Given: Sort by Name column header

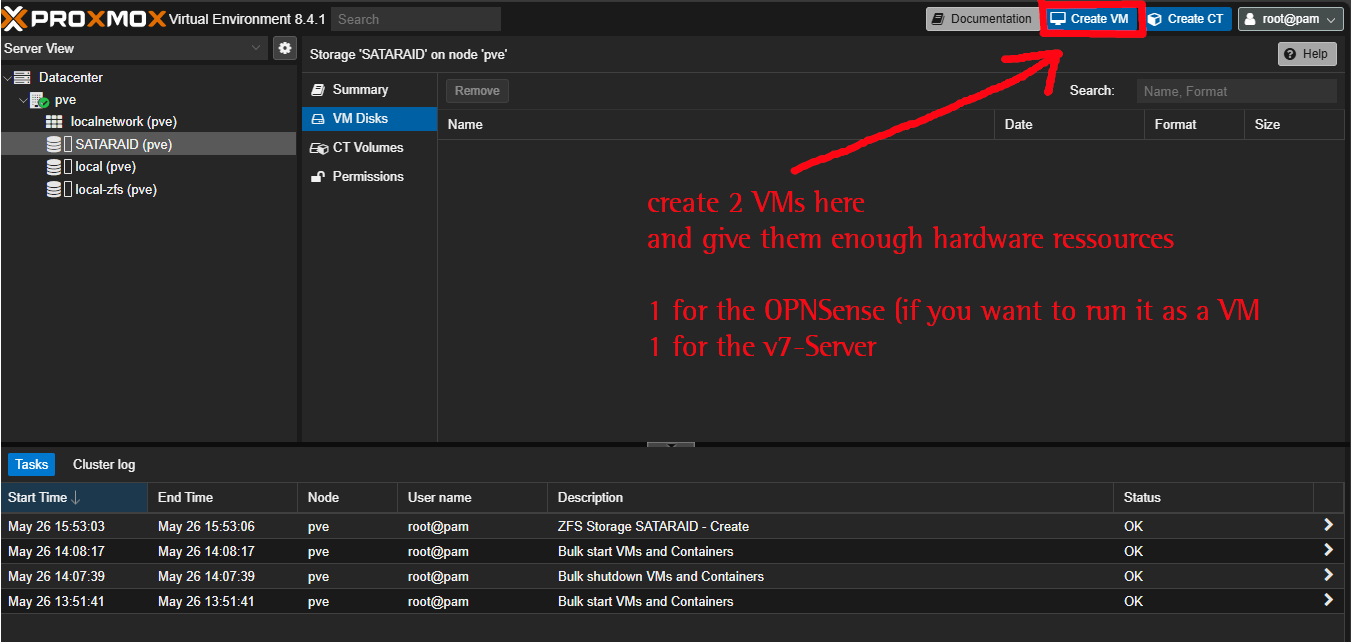Looking at the screenshot, I should [x=716, y=125].
